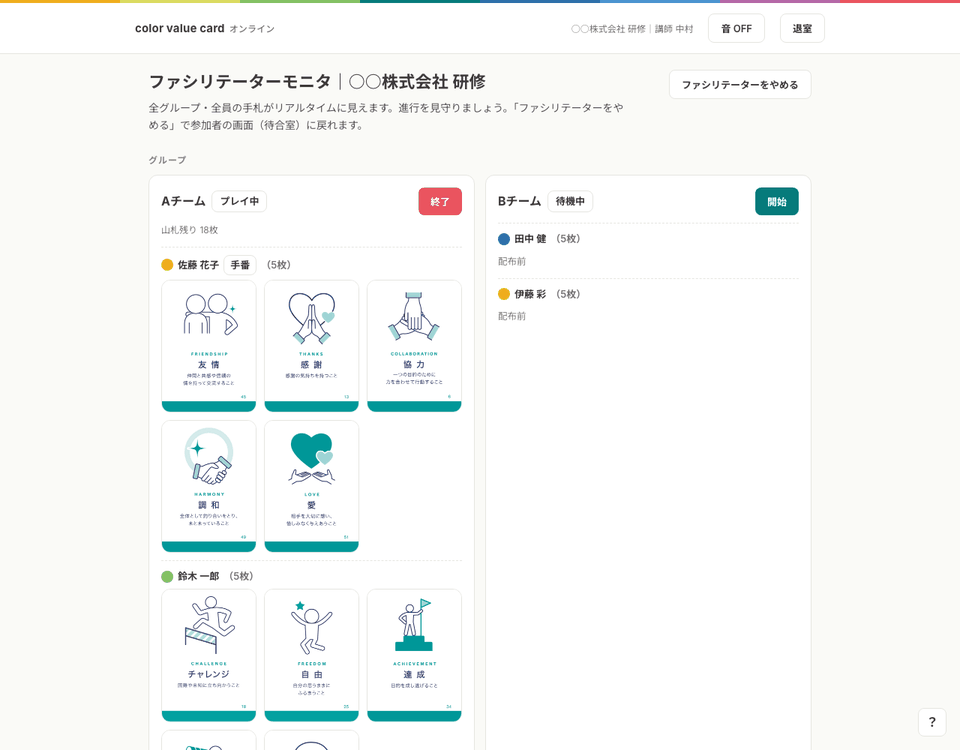Image resolution: width=960 pixels, height=750 pixels.
Task: Click 佐藤 花子's orange color dot
Action: pyautogui.click(x=167, y=264)
